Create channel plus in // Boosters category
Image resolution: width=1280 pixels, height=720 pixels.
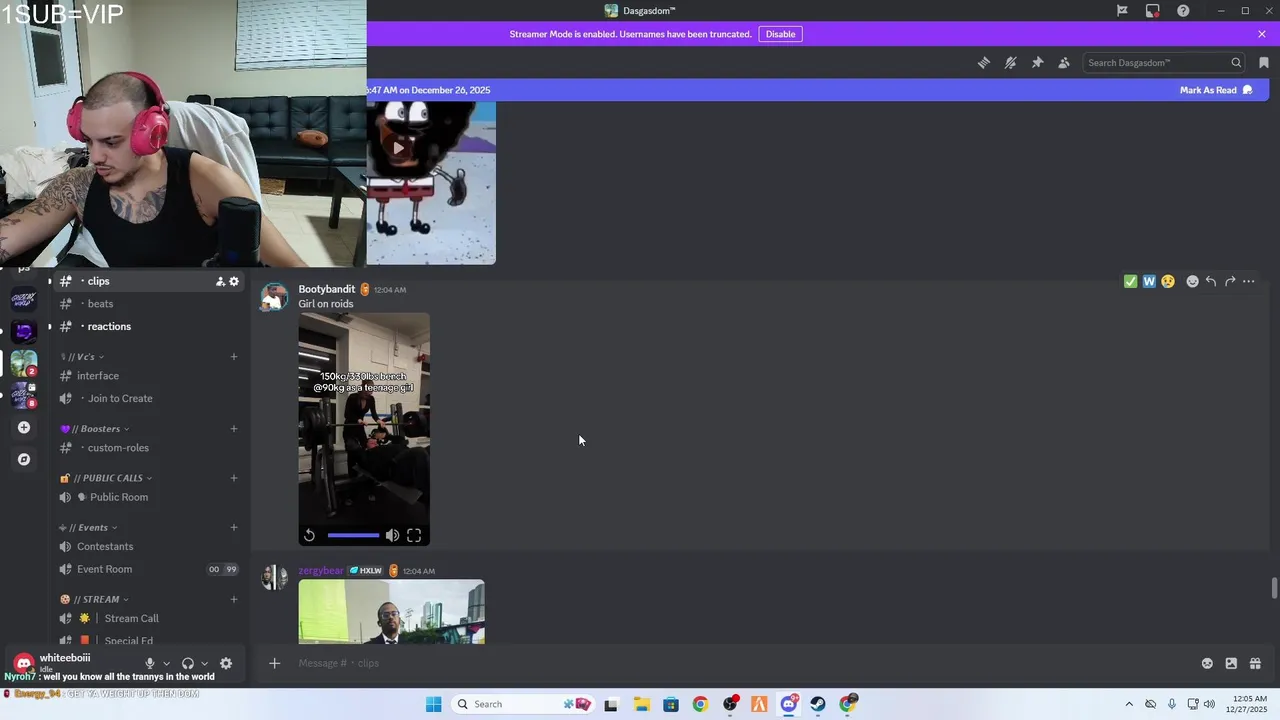[x=234, y=428]
